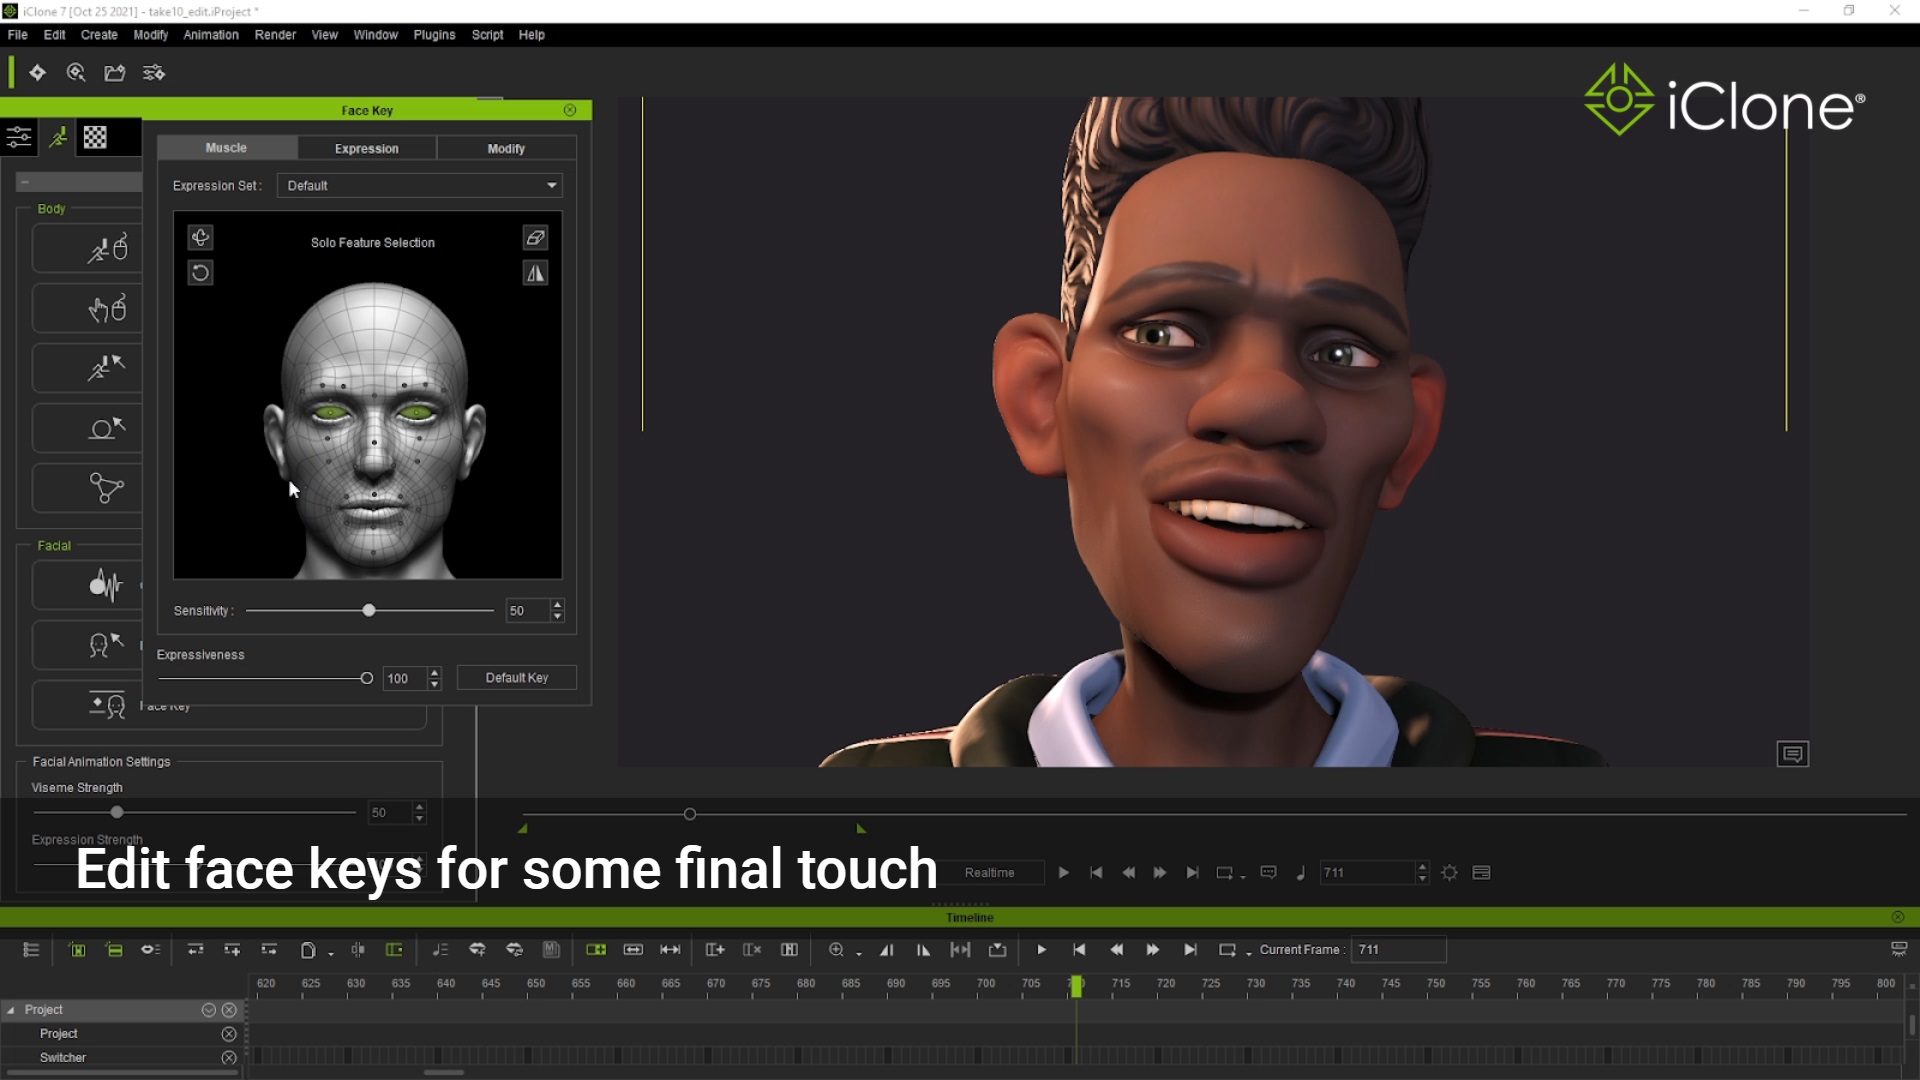Click the open folder icon in top toolbar
1920x1080 pixels.
pyautogui.click(x=115, y=73)
